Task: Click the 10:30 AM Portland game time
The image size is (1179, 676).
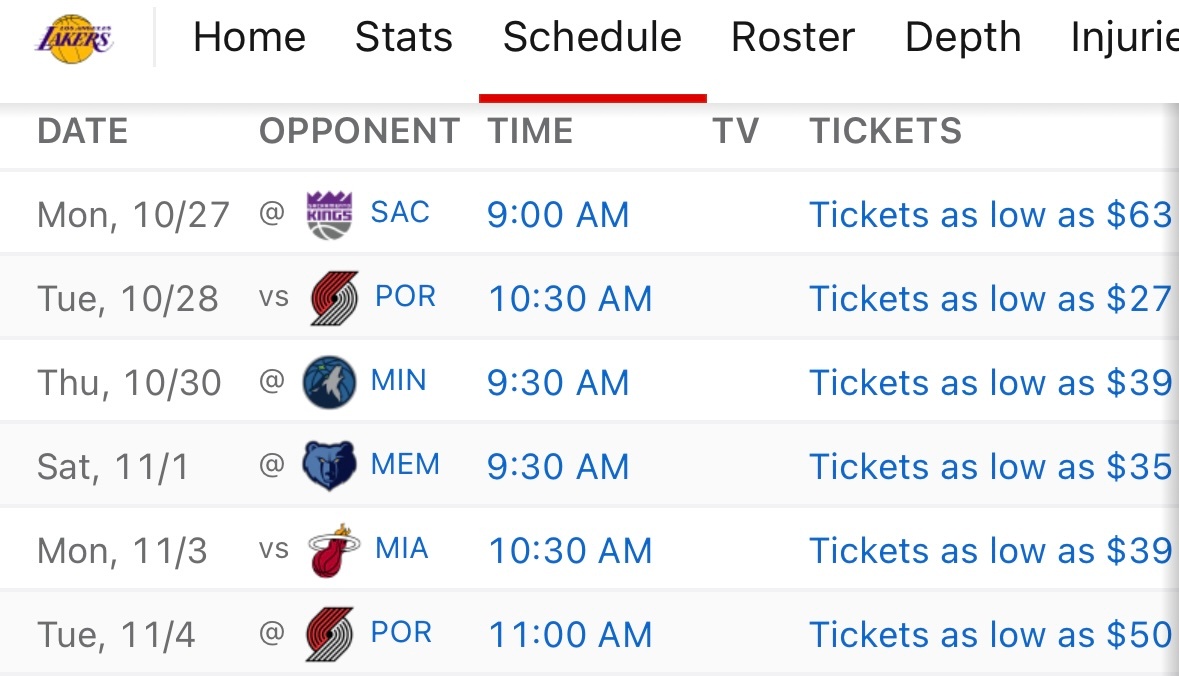Action: click(570, 299)
